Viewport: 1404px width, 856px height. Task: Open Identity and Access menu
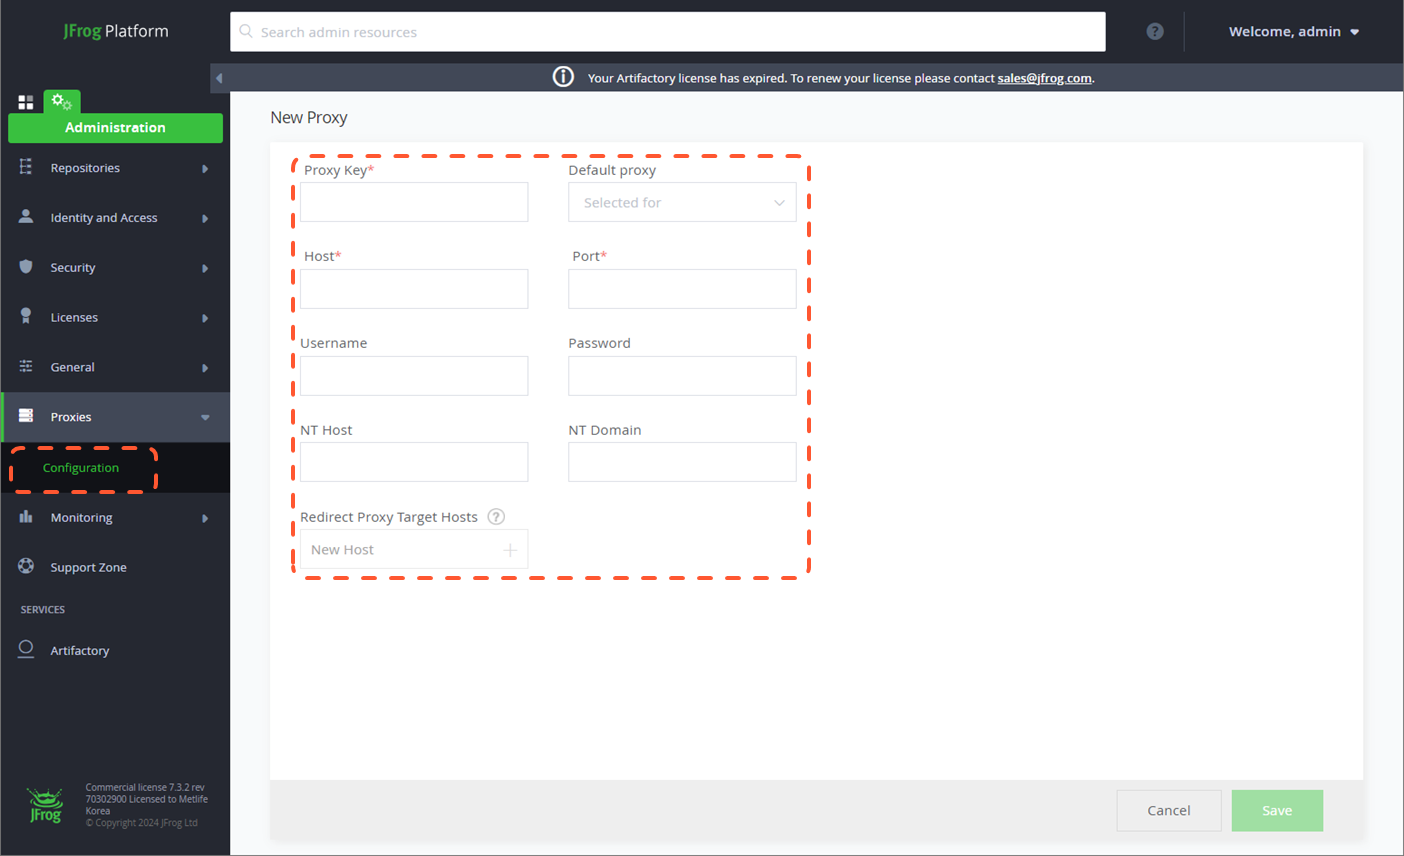104,218
